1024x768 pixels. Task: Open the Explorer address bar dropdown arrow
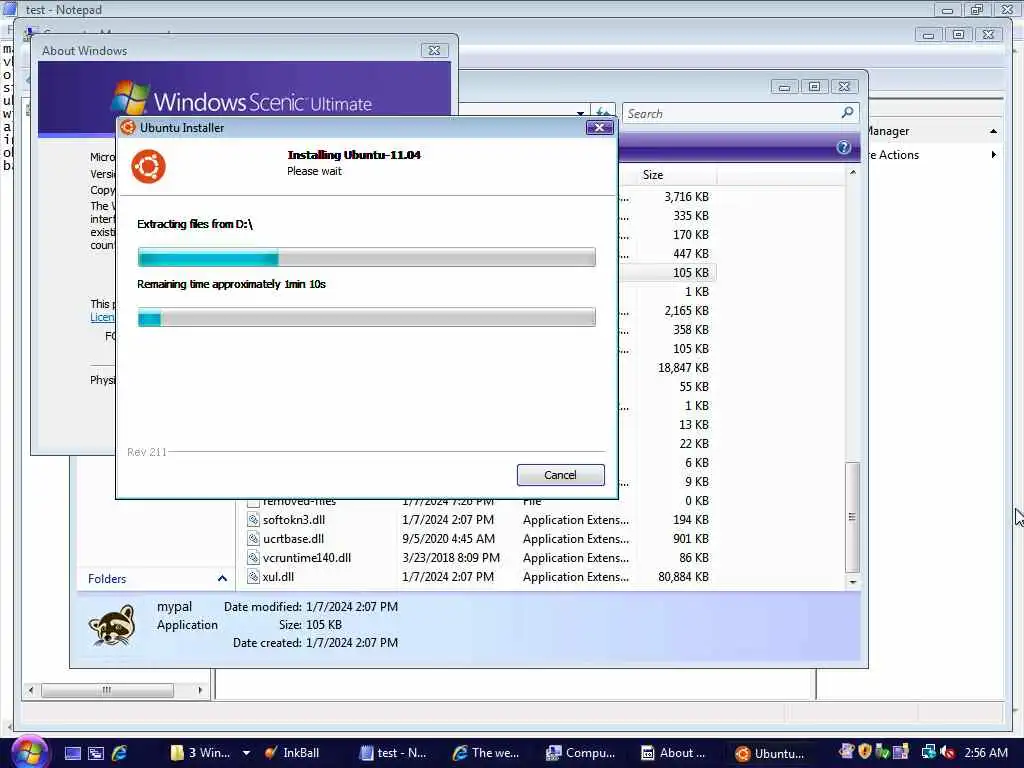pyautogui.click(x=580, y=113)
